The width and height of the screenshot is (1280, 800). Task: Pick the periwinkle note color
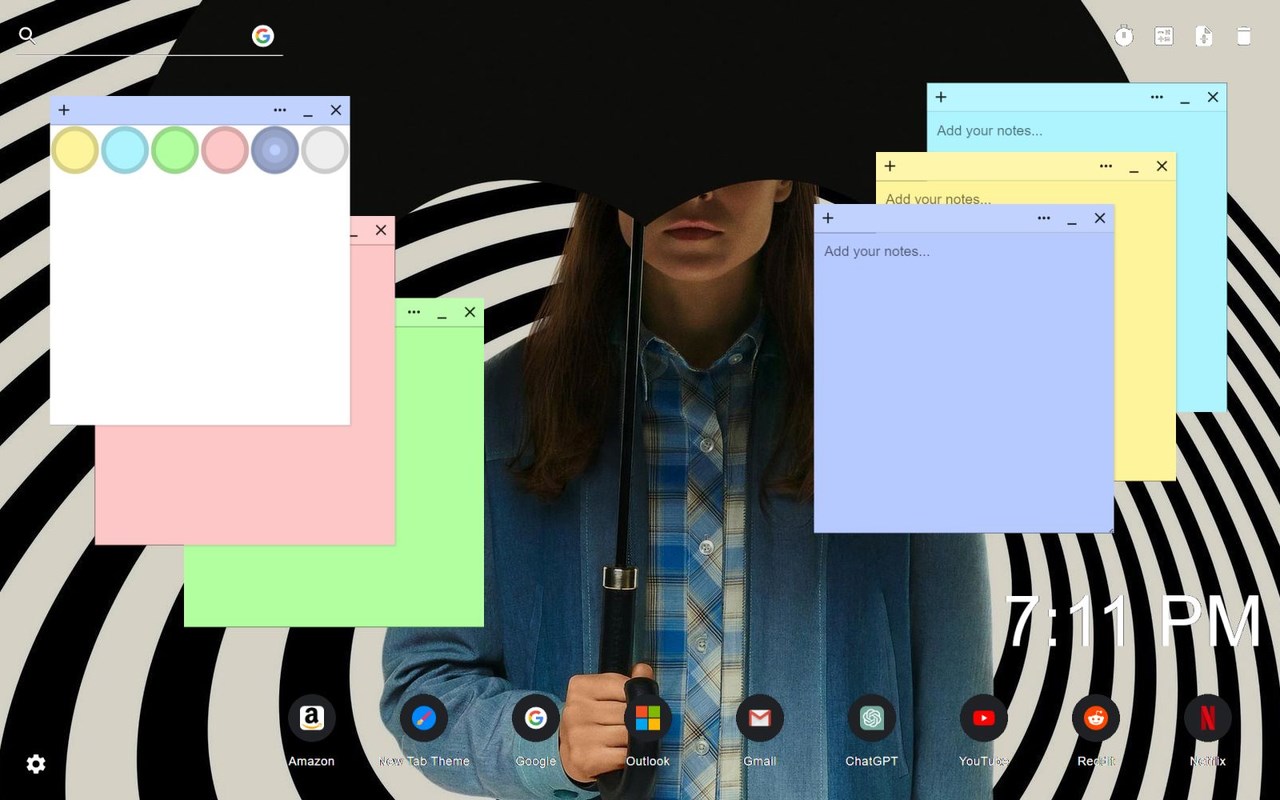coord(275,150)
